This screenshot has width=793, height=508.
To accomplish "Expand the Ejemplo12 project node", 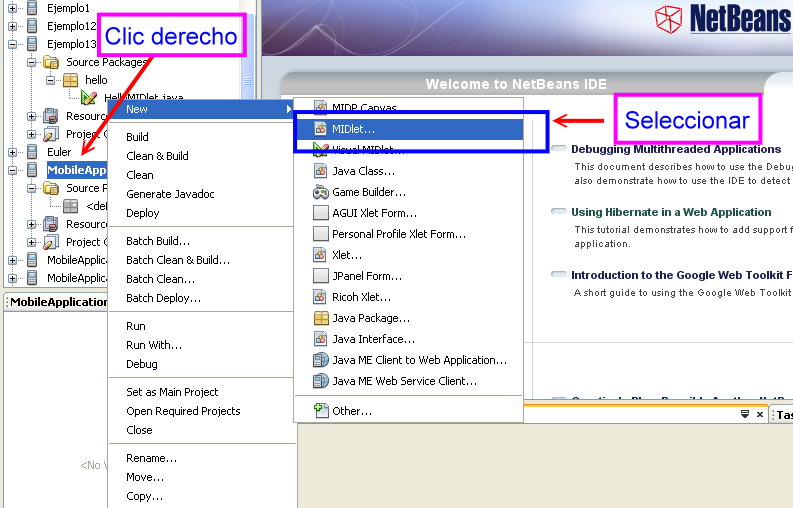I will [x=13, y=26].
